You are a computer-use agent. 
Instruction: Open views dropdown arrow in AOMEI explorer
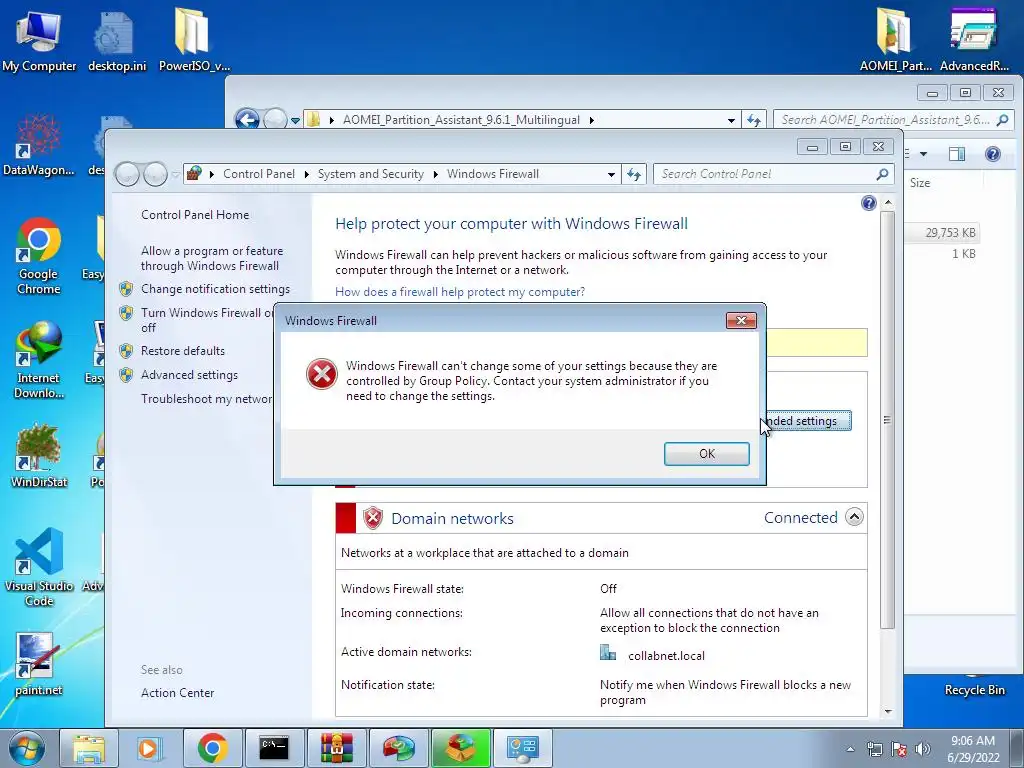point(923,154)
